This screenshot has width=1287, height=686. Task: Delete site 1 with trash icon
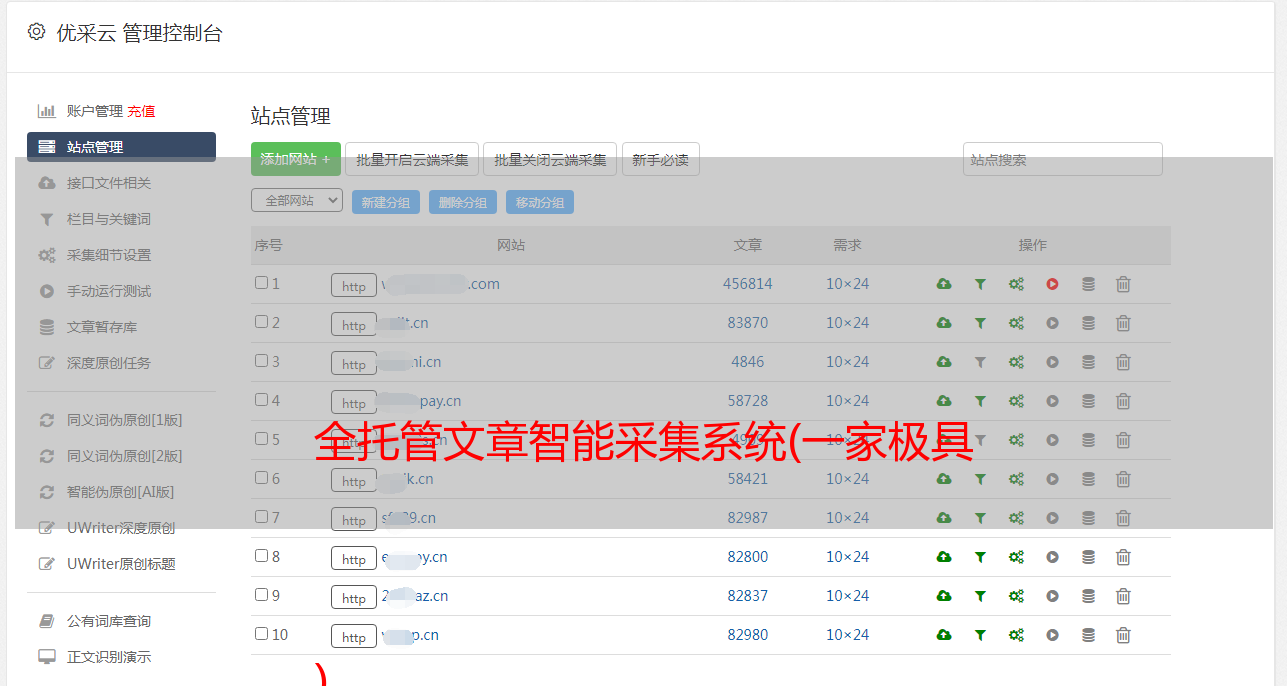click(1123, 284)
